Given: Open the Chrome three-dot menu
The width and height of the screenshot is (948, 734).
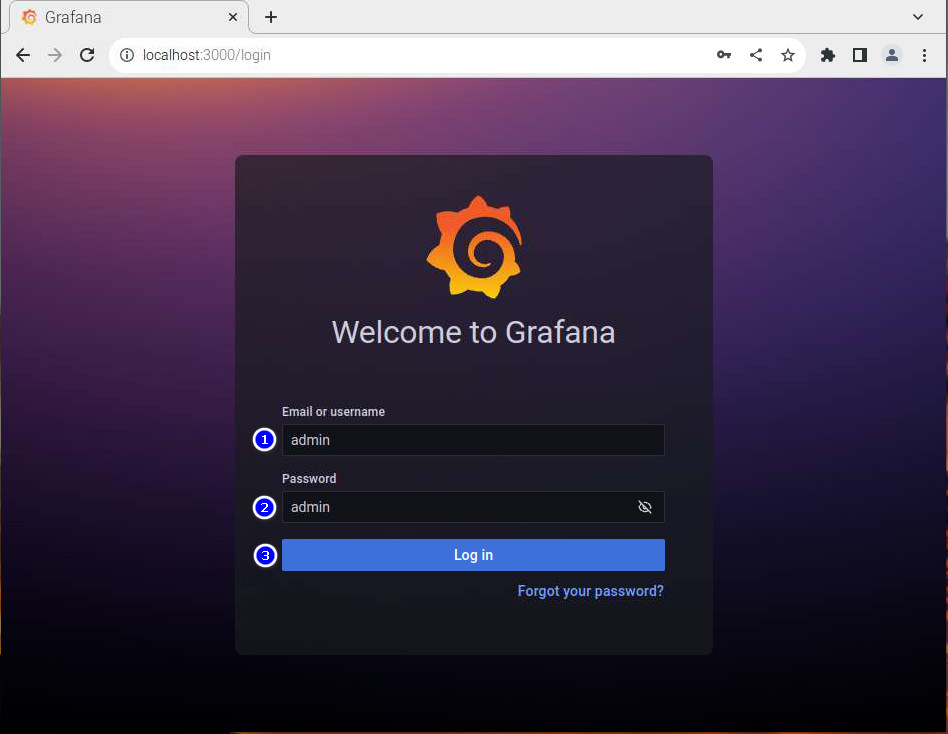Looking at the screenshot, I should pos(924,55).
